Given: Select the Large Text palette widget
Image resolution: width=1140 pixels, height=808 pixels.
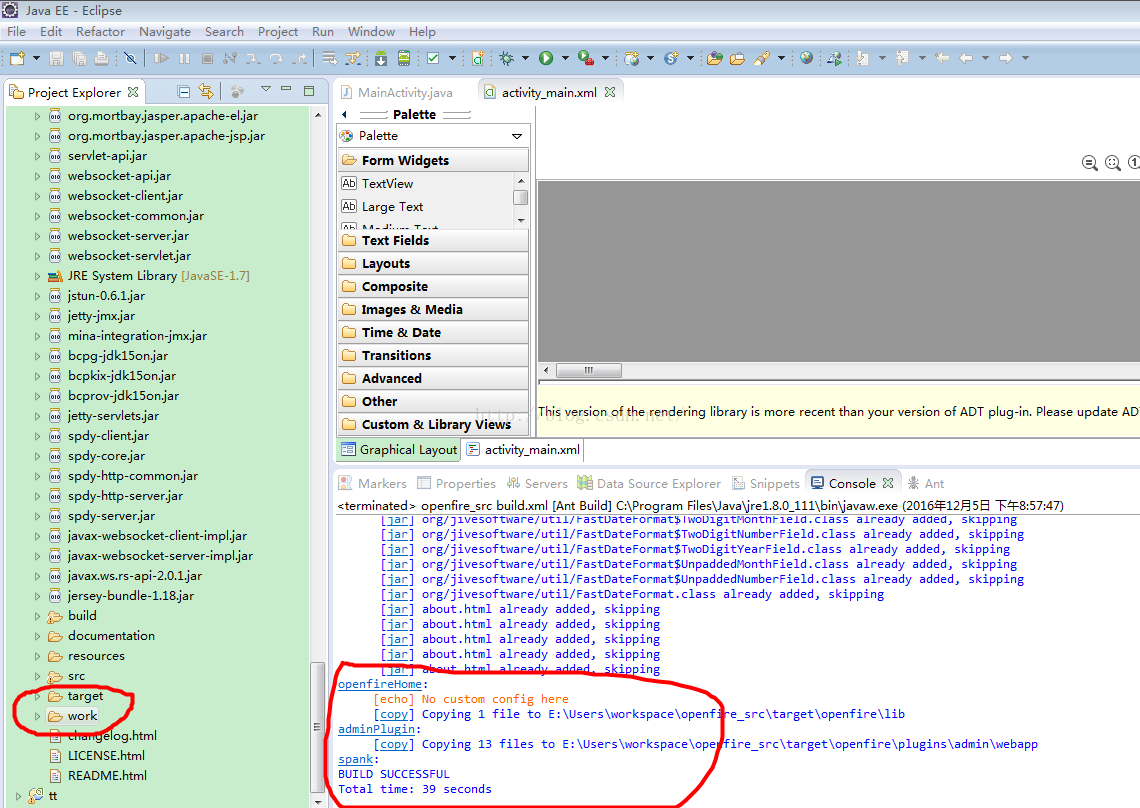Looking at the screenshot, I should click(x=382, y=207).
